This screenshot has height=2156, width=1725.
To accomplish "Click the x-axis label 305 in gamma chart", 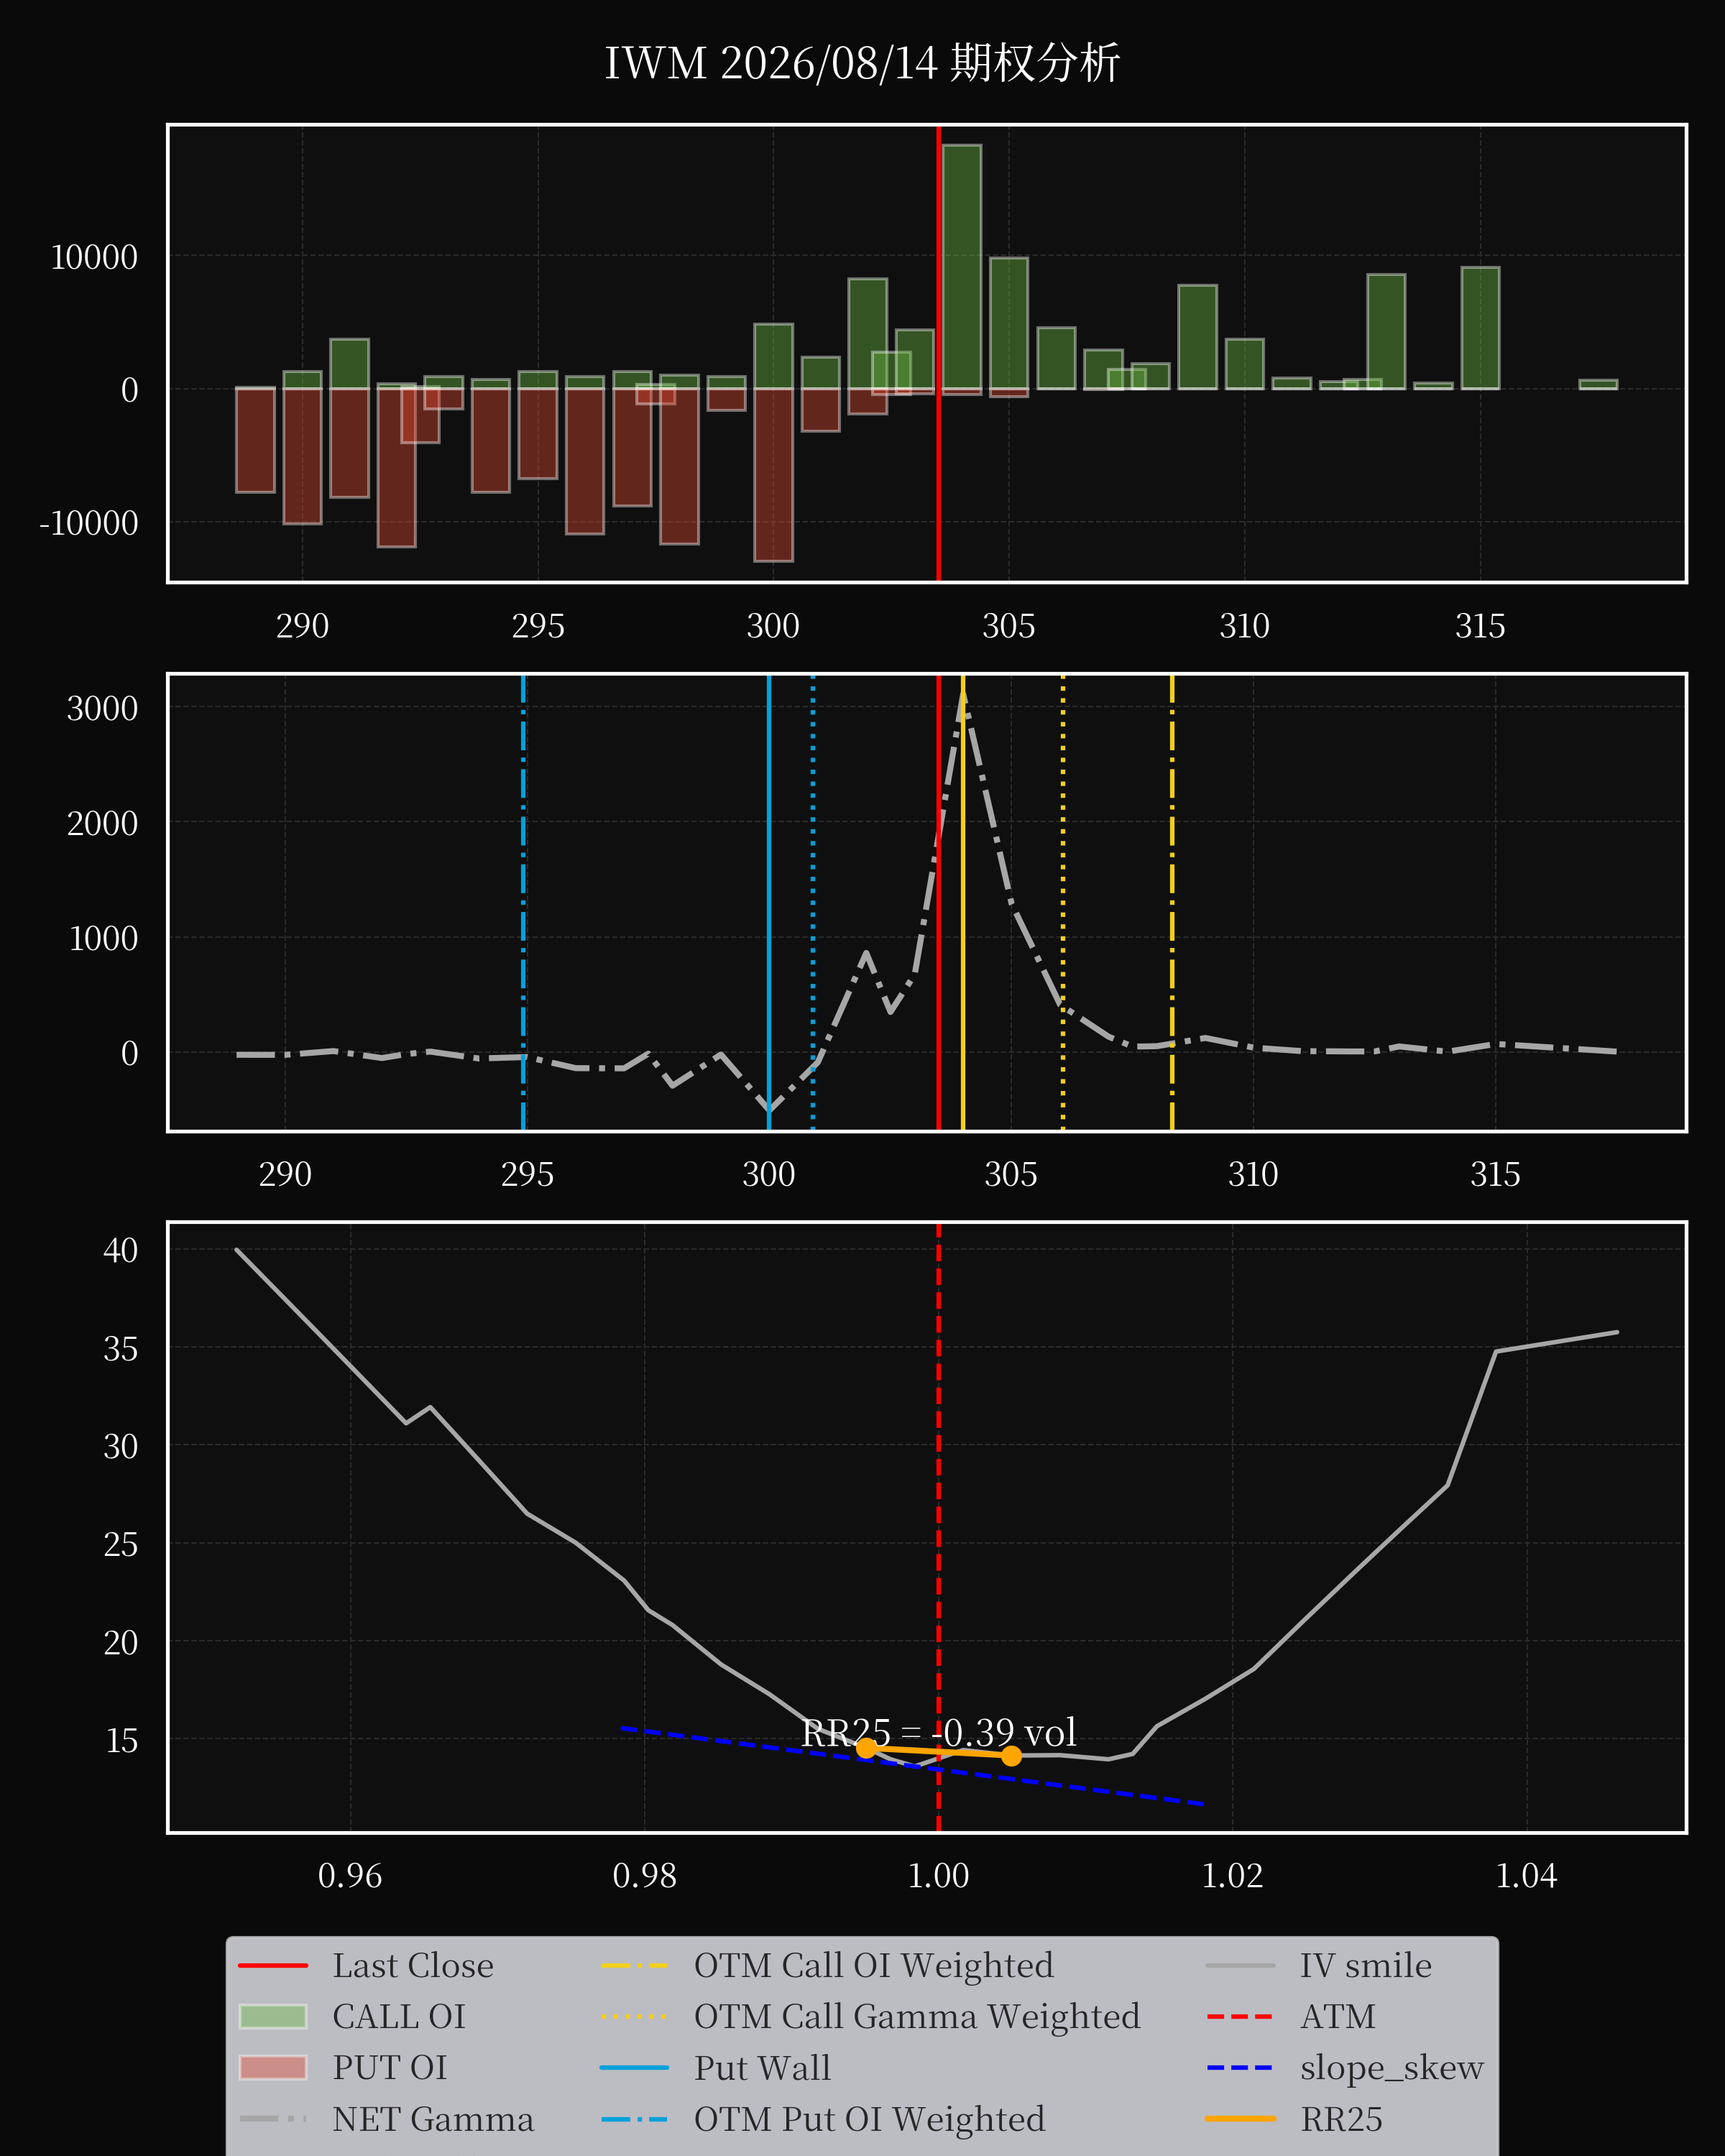I will click(1010, 1174).
